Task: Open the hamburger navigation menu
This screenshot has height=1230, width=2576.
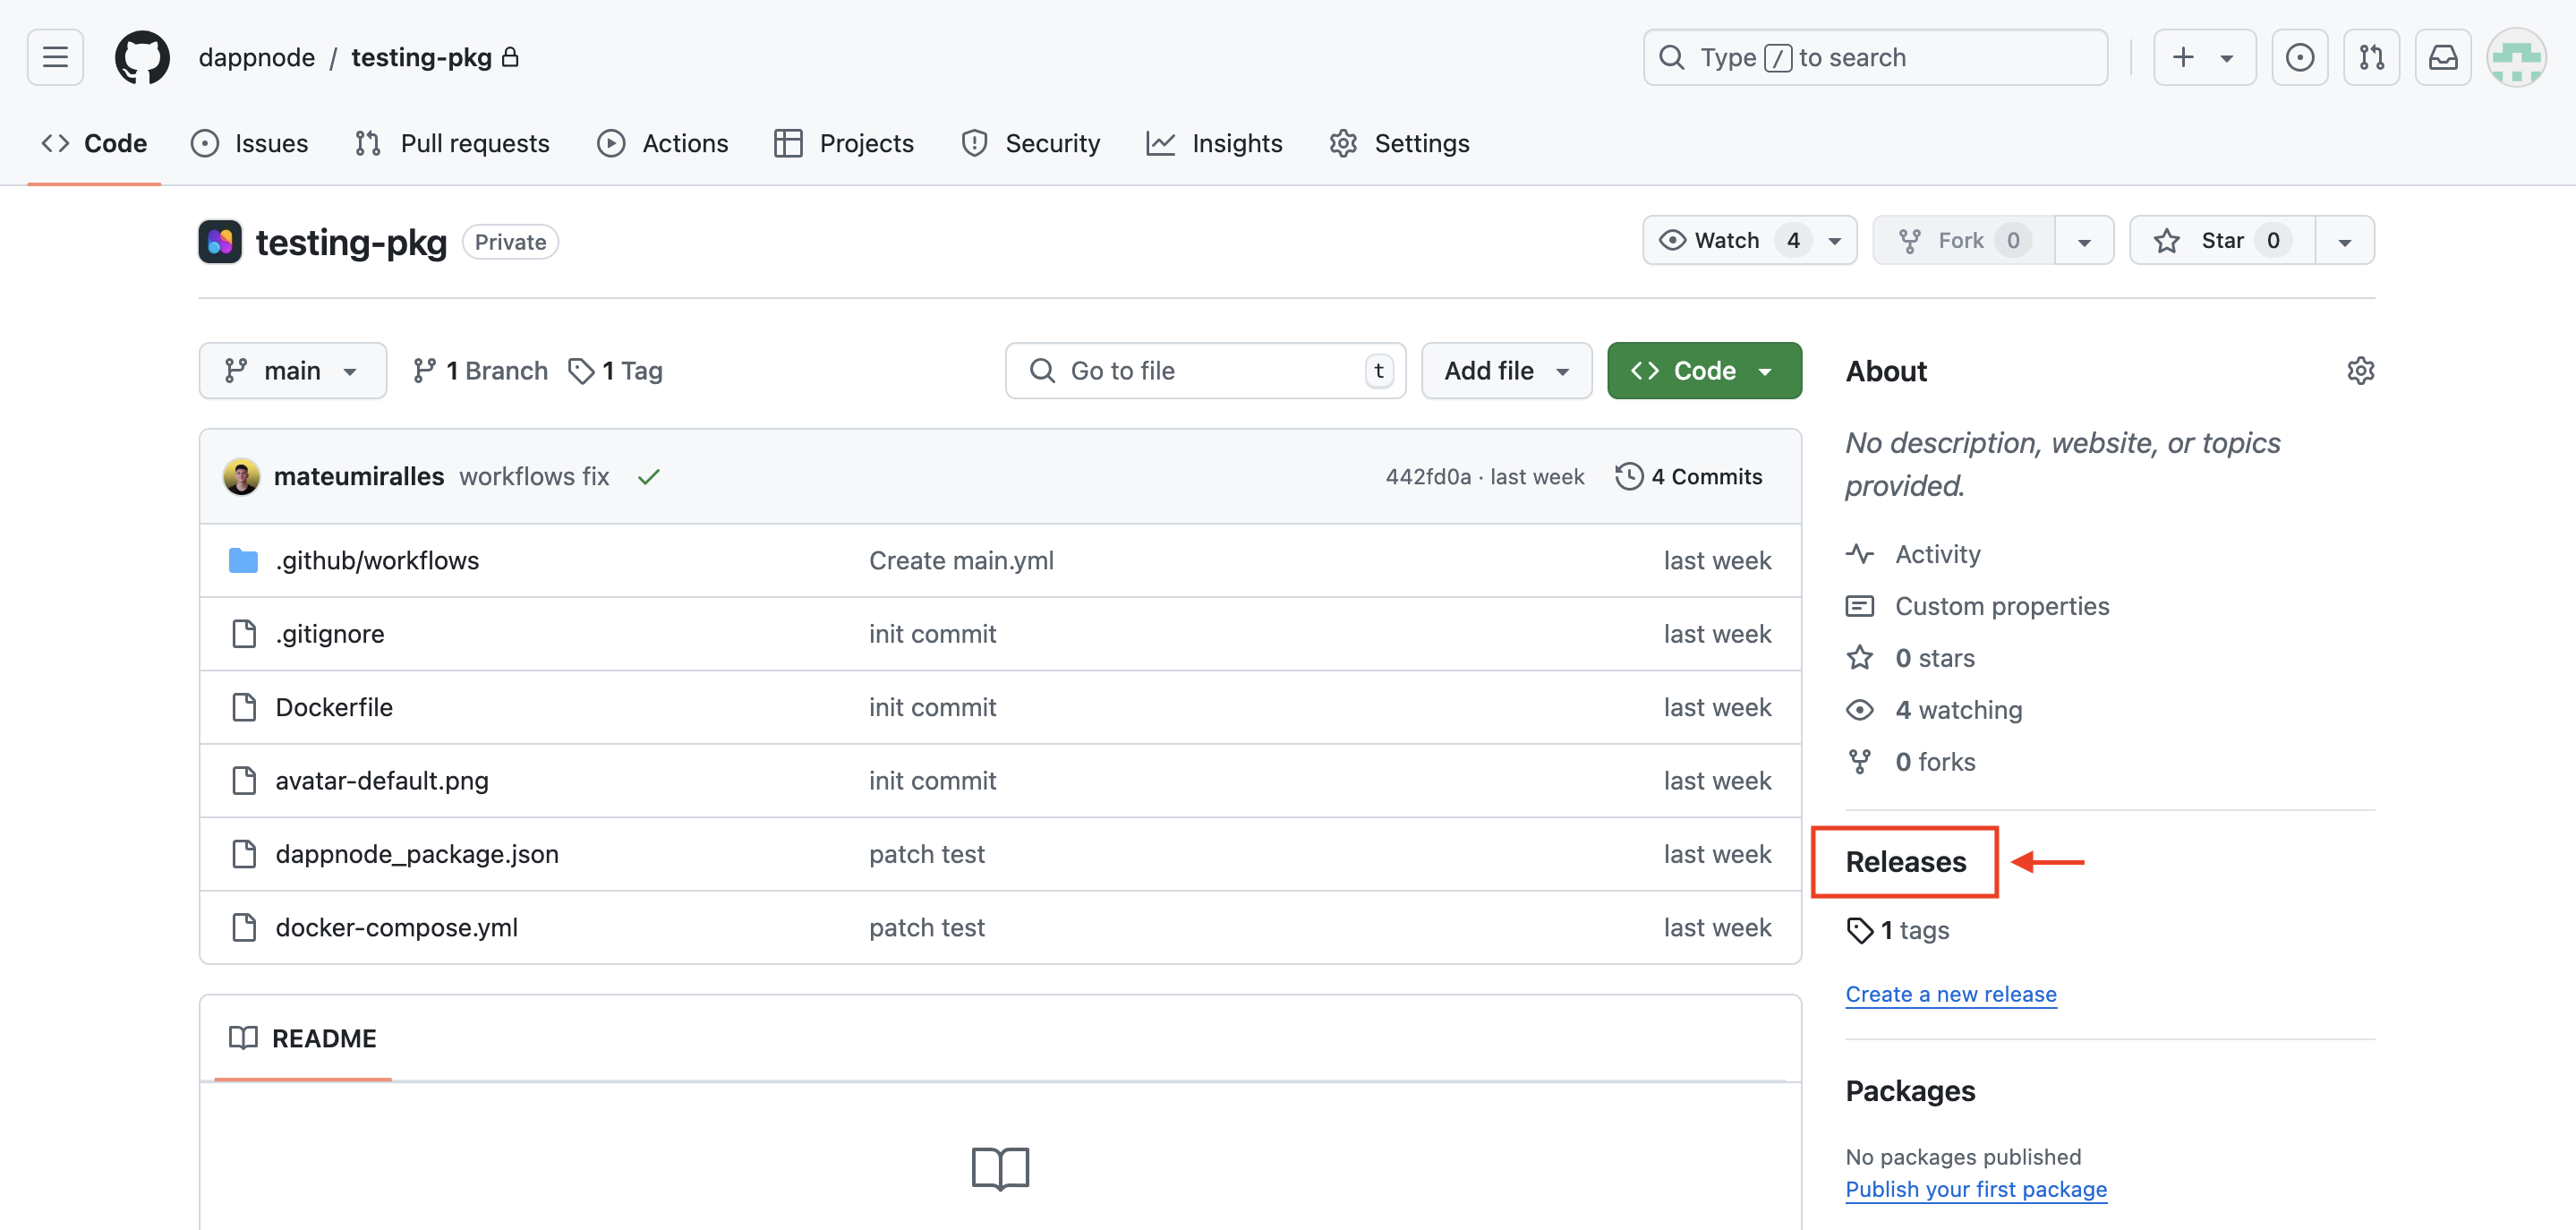Action: pyautogui.click(x=55, y=57)
